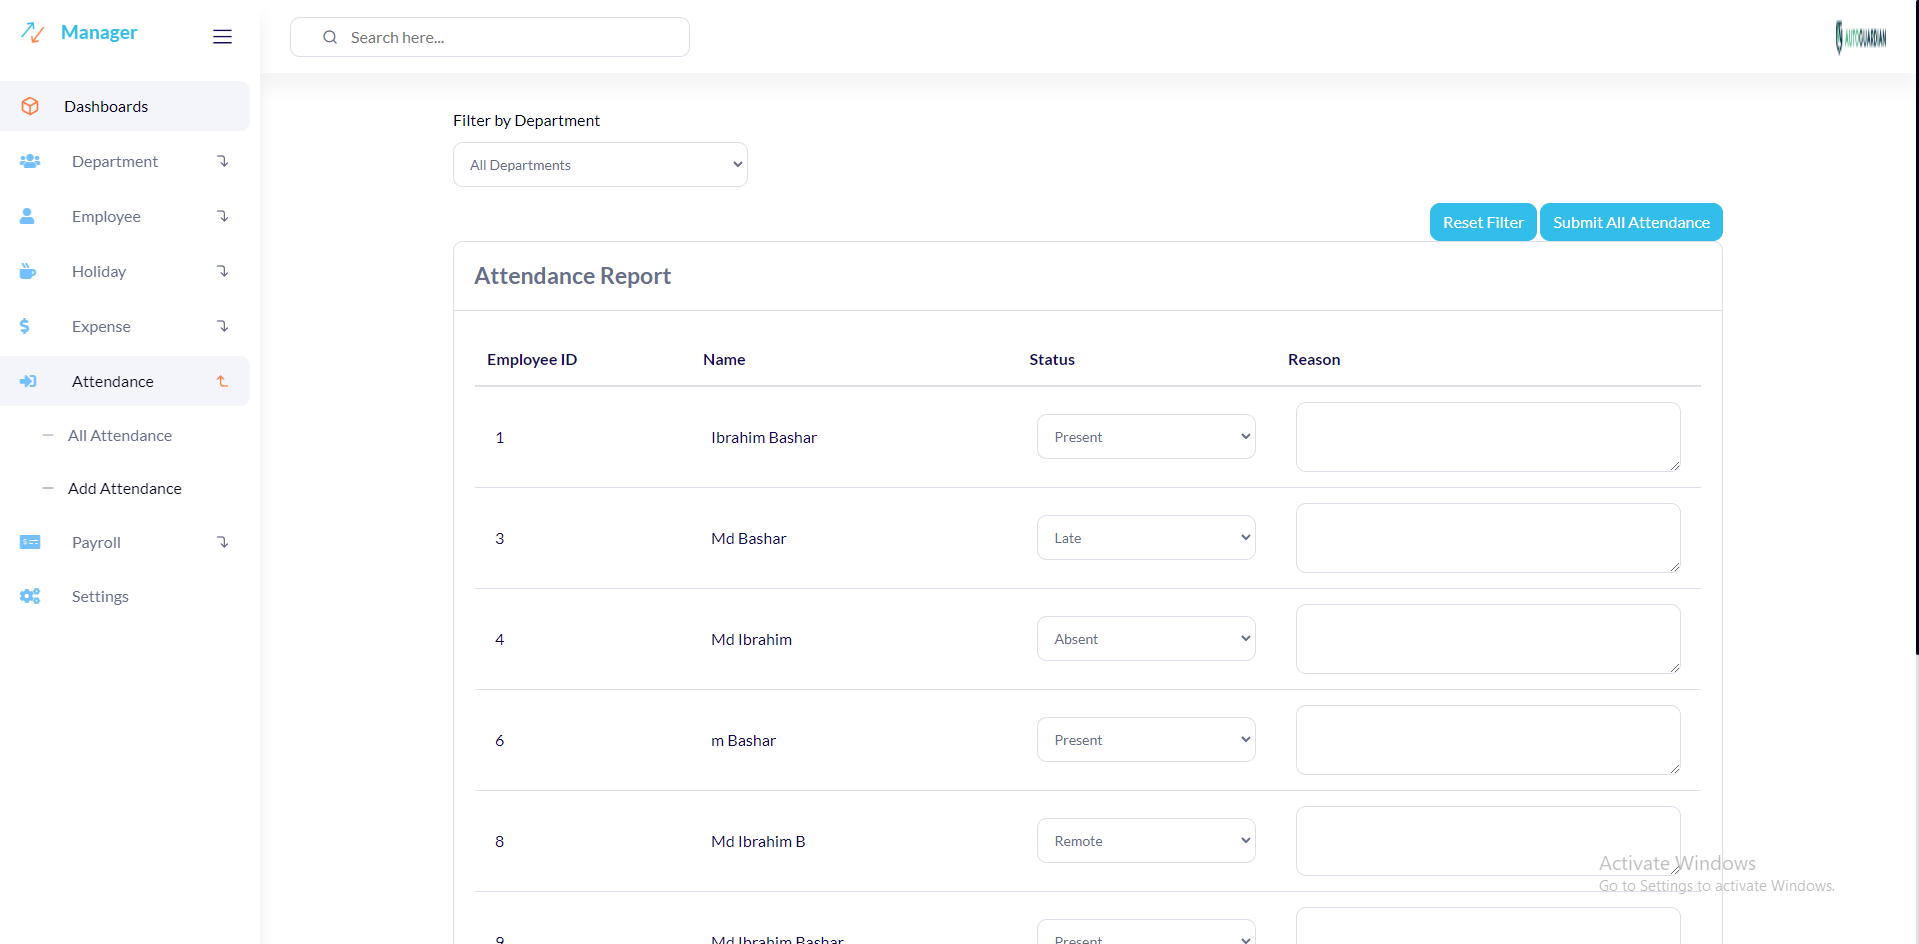Select Add Attendance in the sidebar
Viewport: 1919px width, 944px height.
click(x=125, y=488)
